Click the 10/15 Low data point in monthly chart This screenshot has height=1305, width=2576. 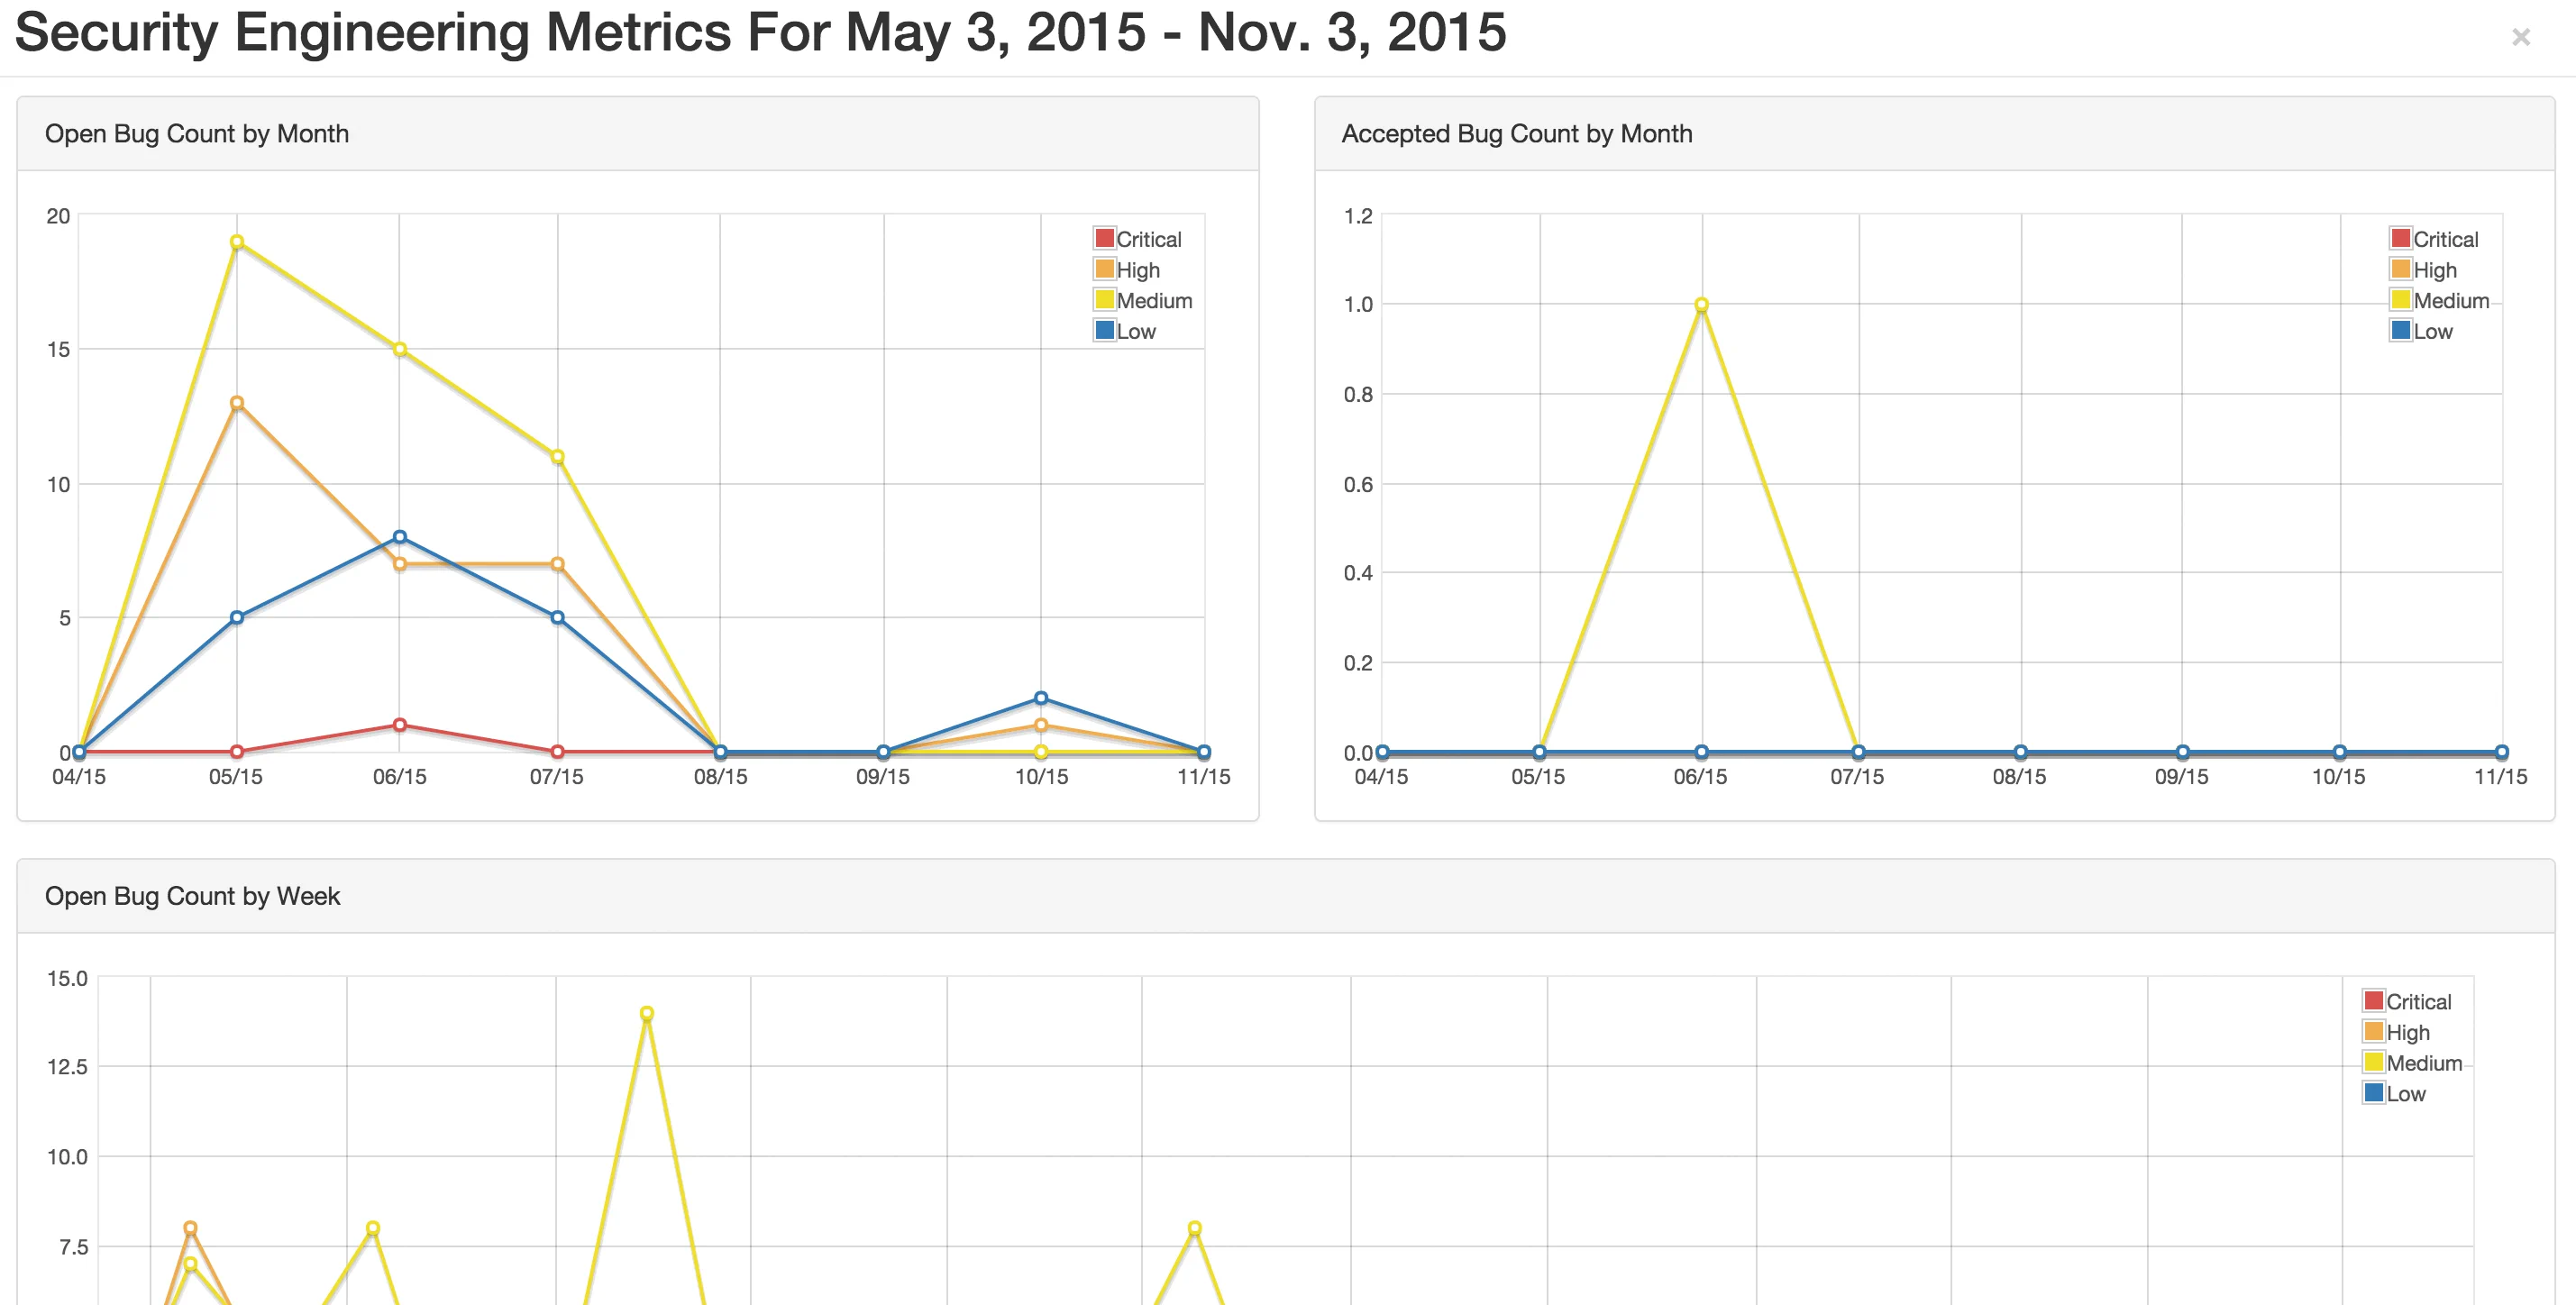(x=1043, y=697)
